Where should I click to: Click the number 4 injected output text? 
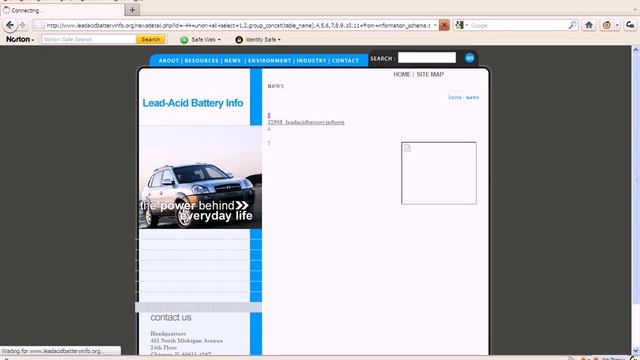point(269,129)
